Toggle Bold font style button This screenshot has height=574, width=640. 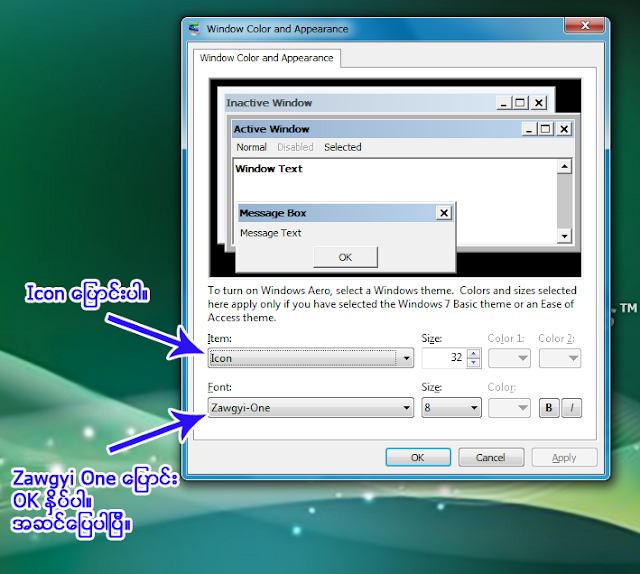click(549, 407)
